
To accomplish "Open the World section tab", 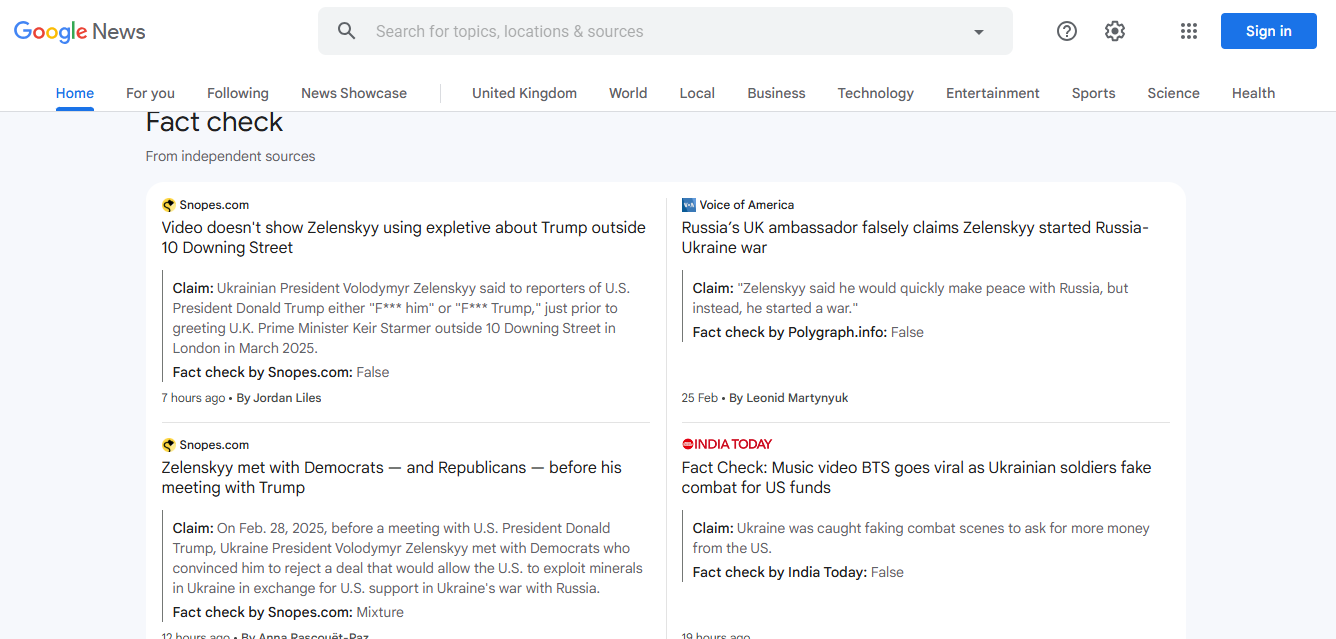I will (628, 93).
